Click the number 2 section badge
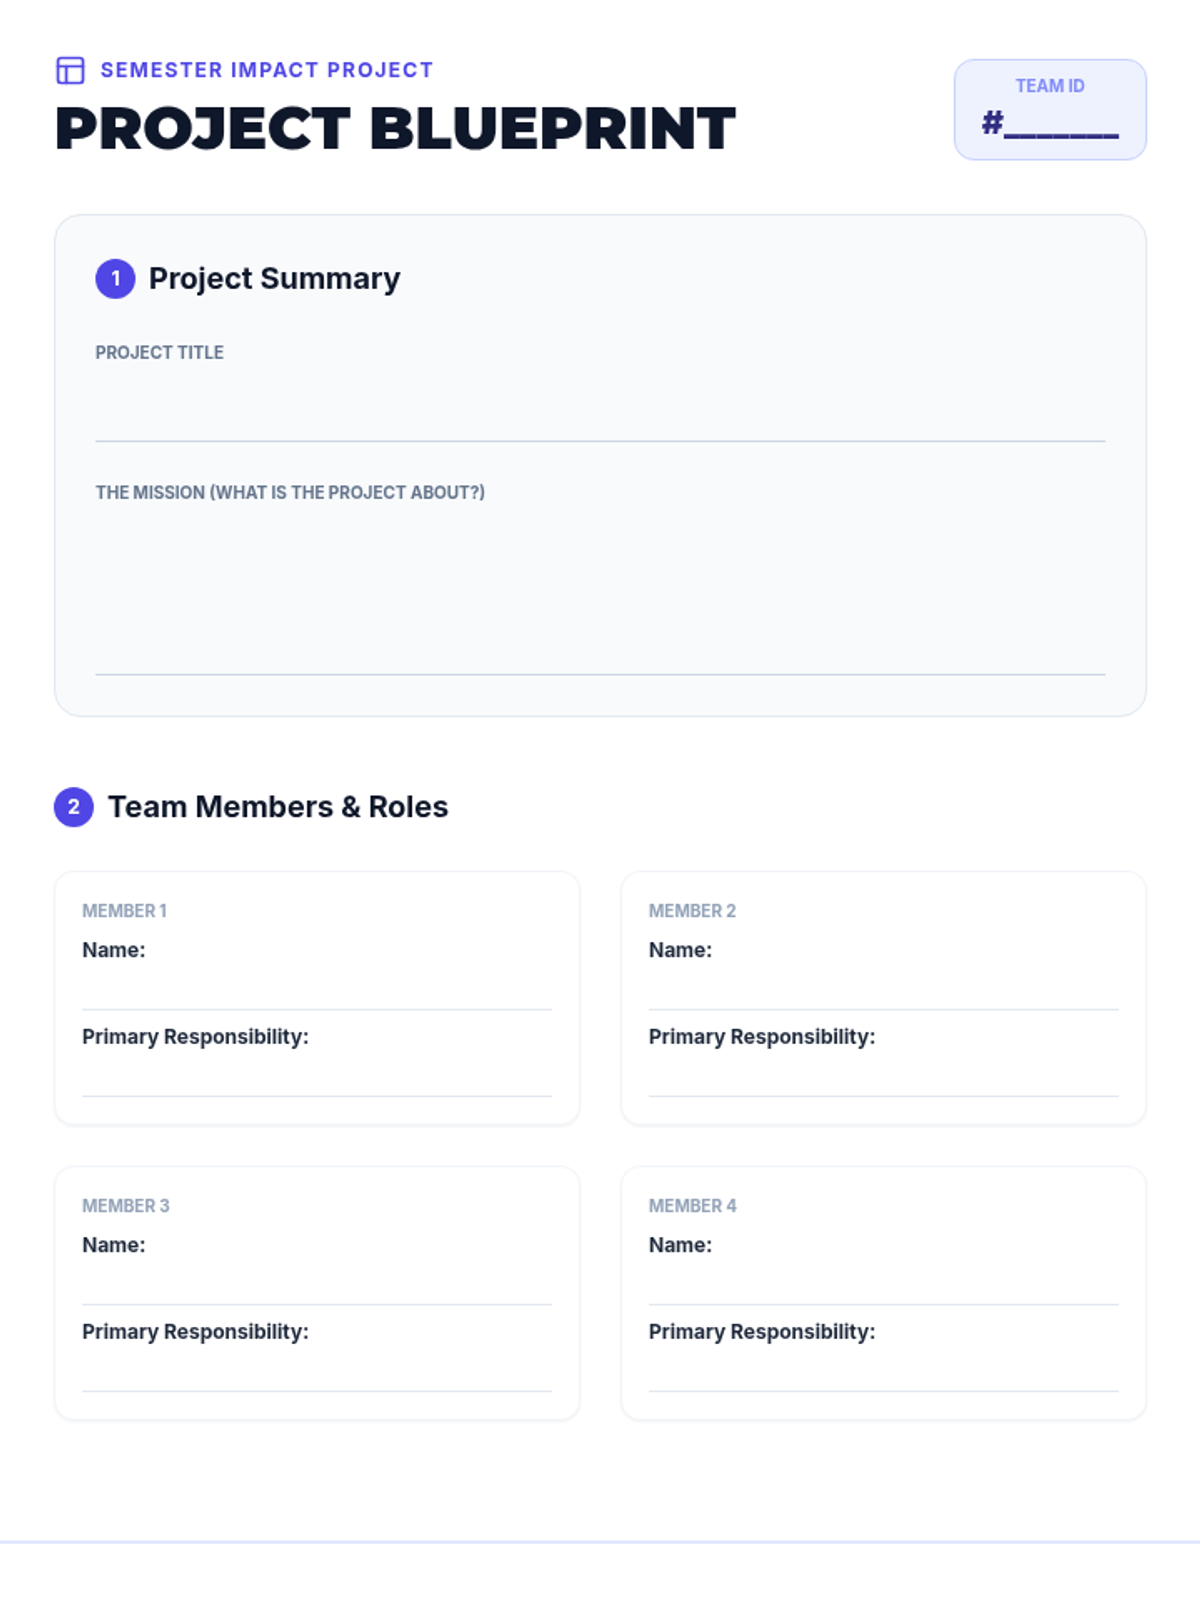Viewport: 1200px width, 1600px height. (73, 807)
